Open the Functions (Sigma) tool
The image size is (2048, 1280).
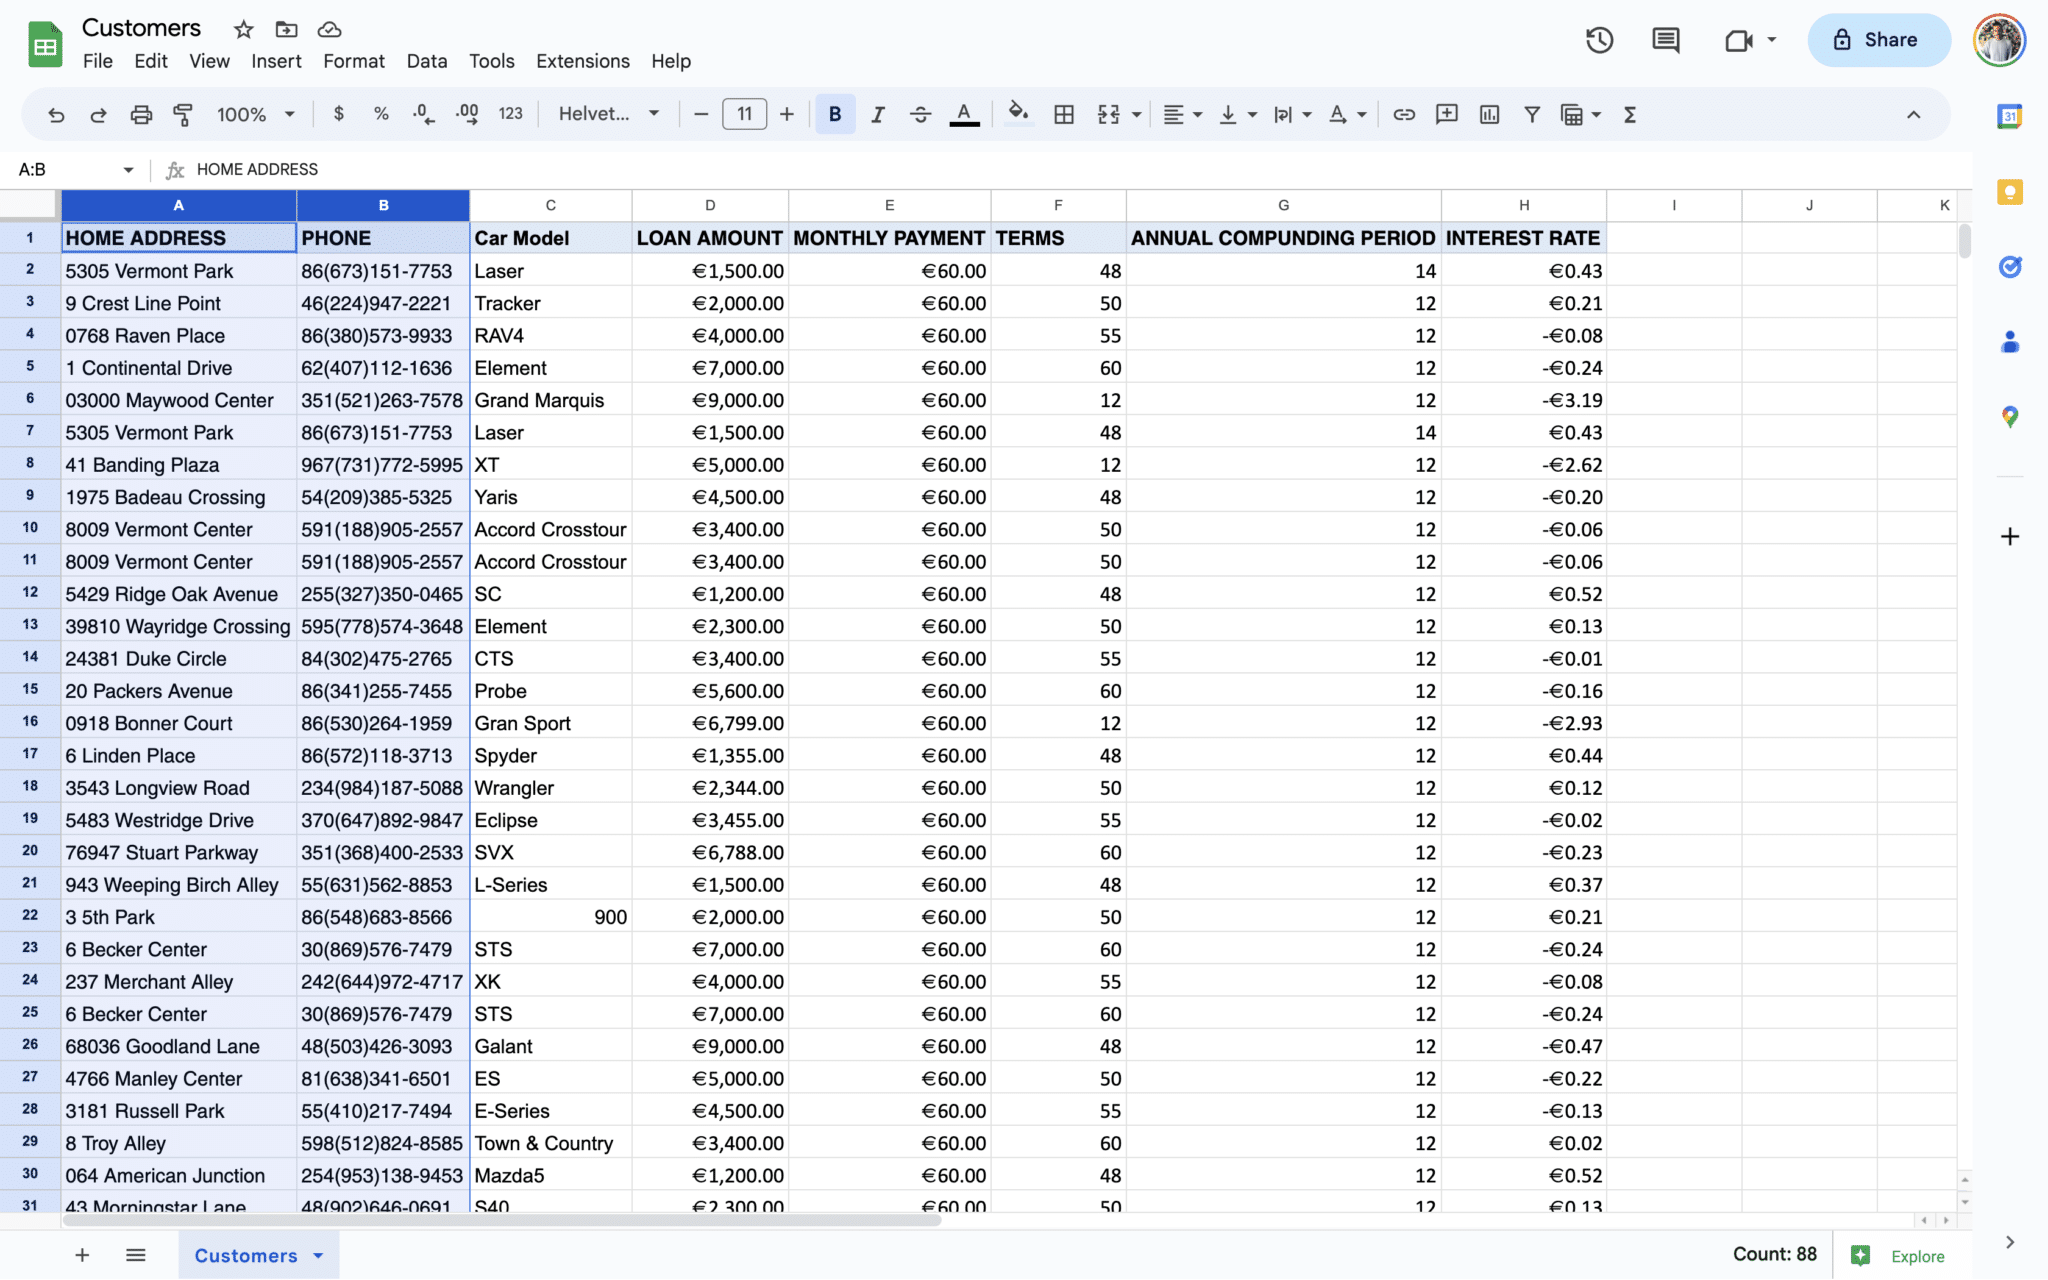tap(1630, 114)
